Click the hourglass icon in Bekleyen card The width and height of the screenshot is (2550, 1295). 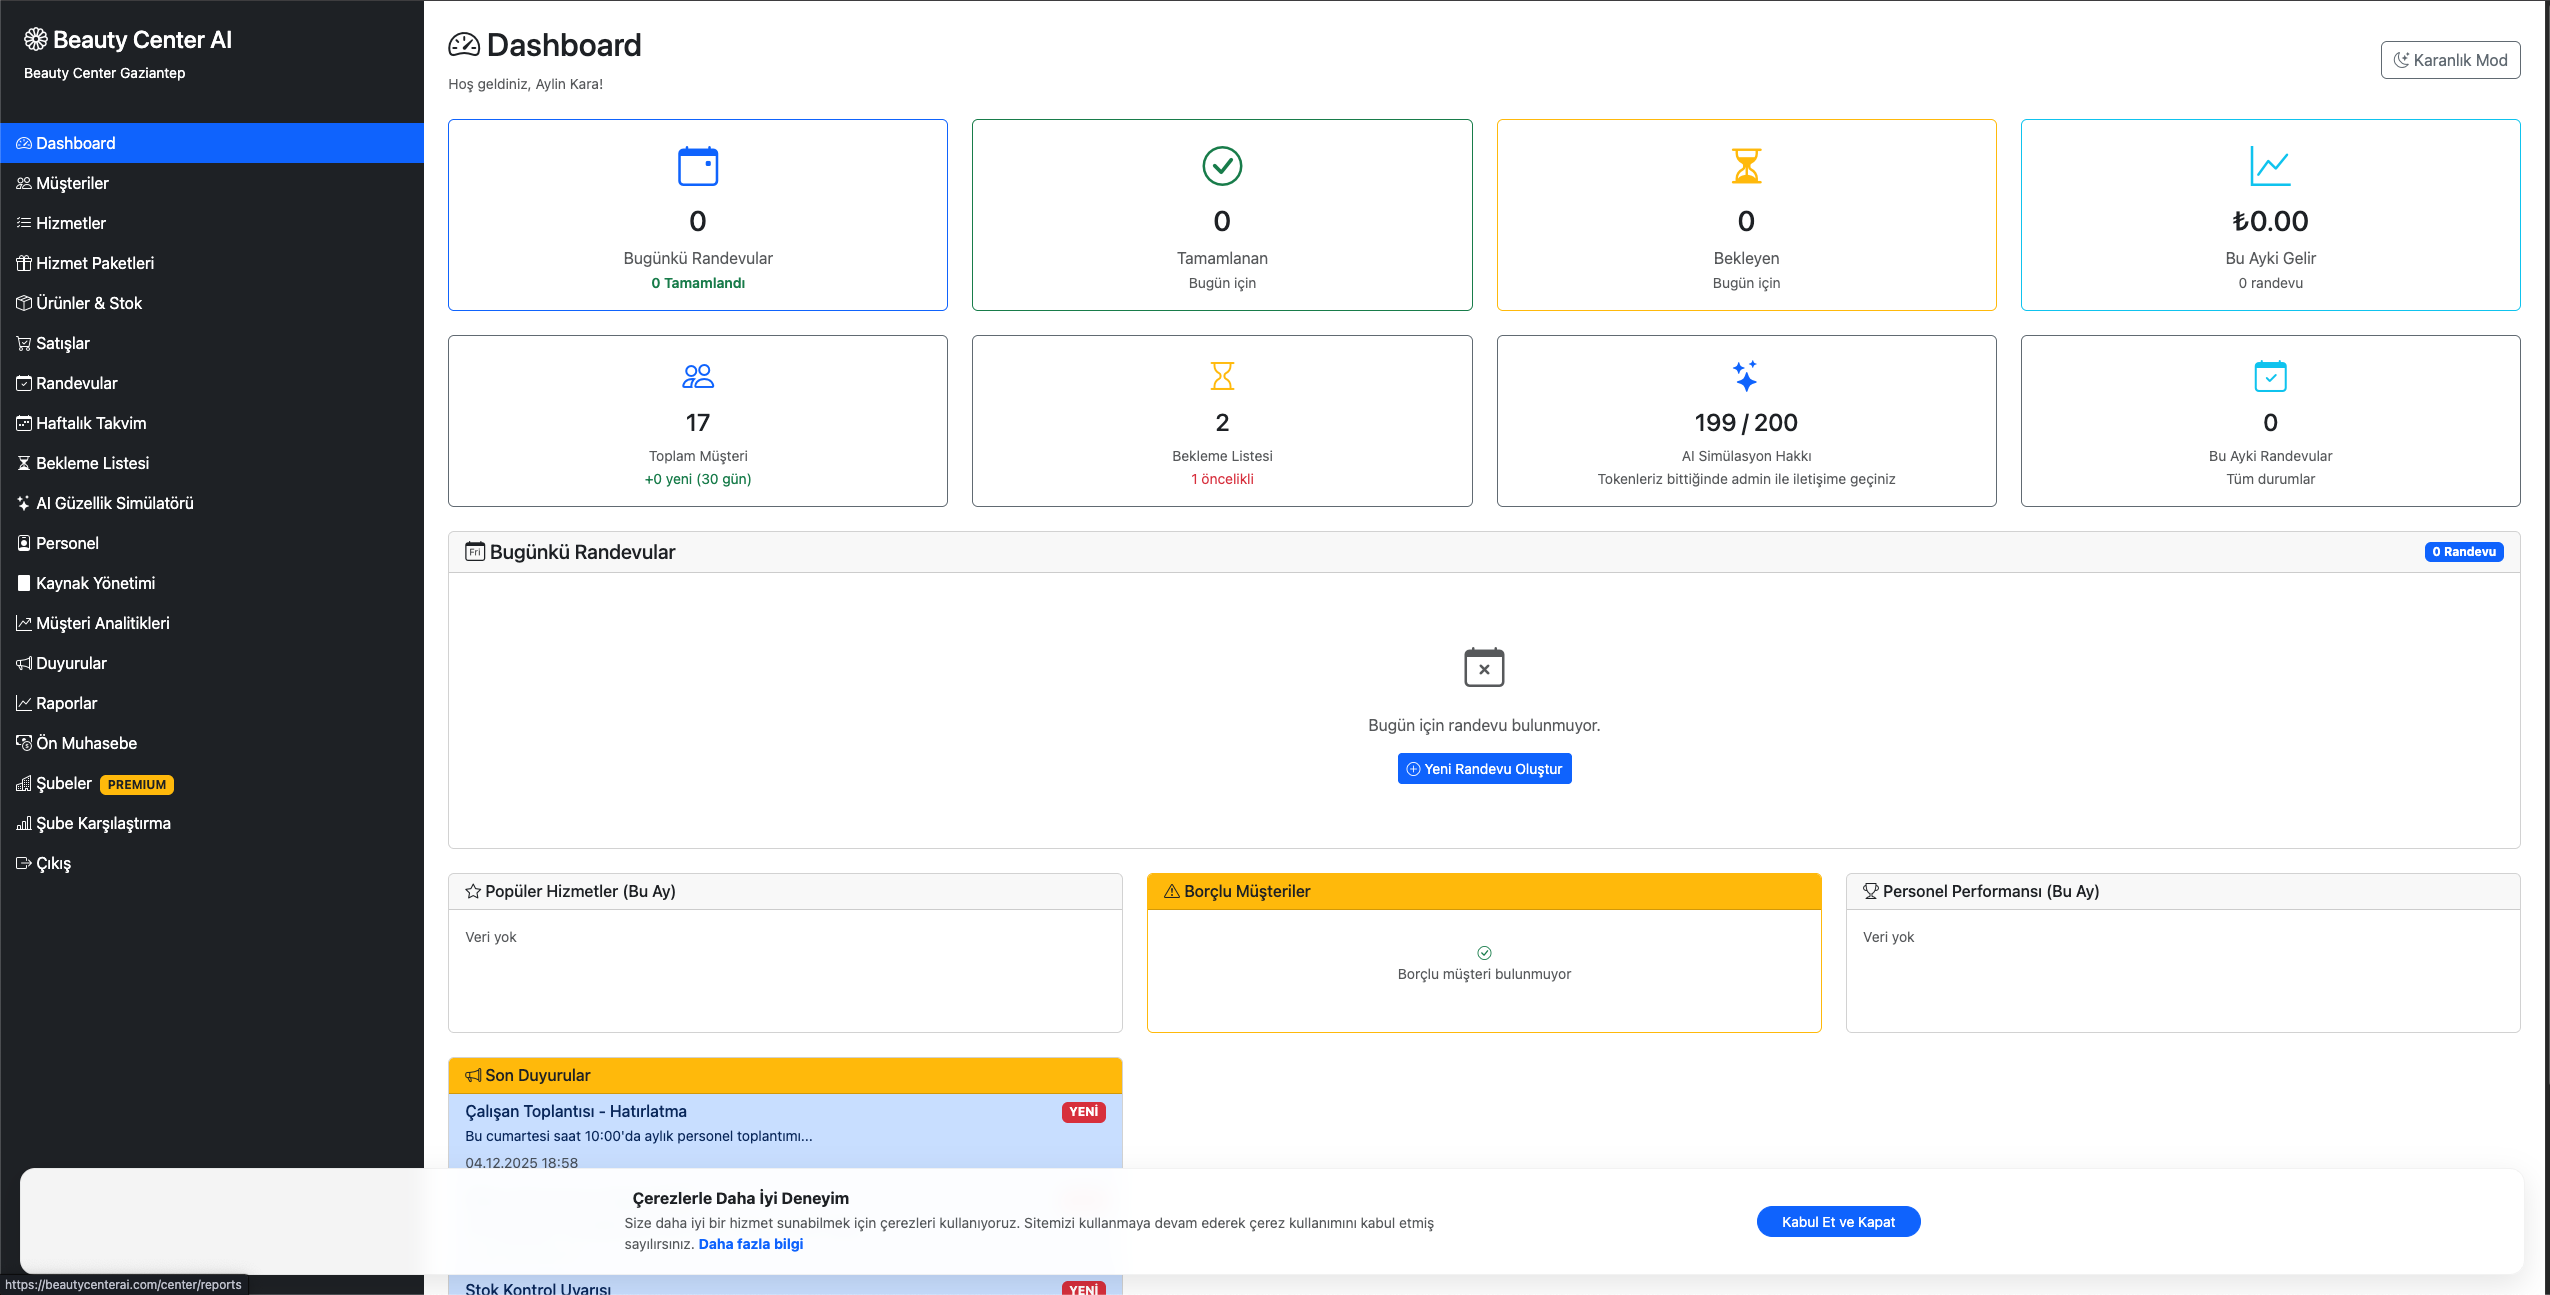[1745, 166]
